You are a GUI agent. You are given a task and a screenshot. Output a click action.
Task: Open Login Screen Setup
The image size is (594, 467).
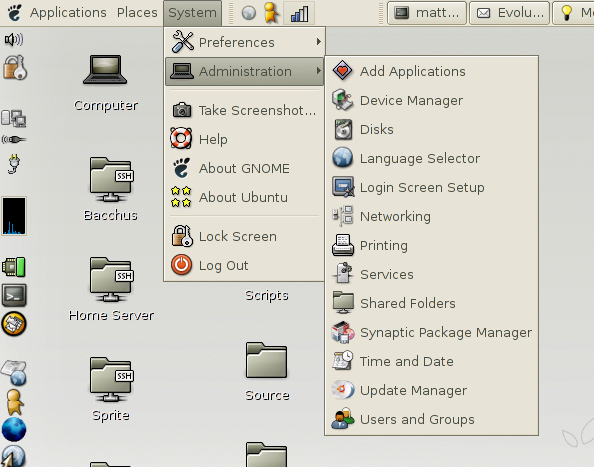(x=431, y=187)
